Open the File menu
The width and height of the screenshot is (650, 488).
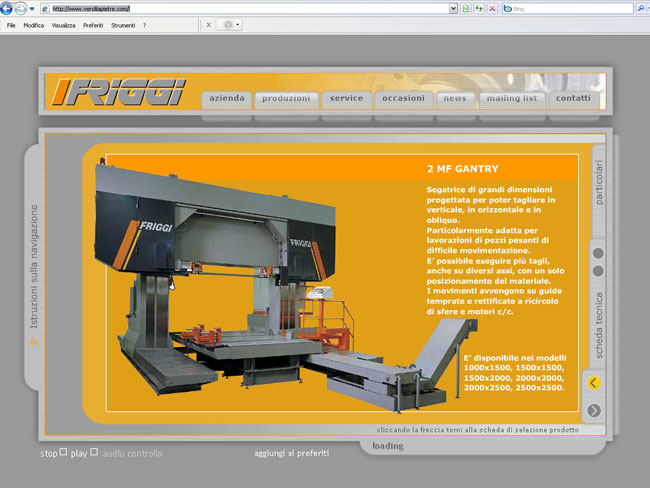coord(11,25)
